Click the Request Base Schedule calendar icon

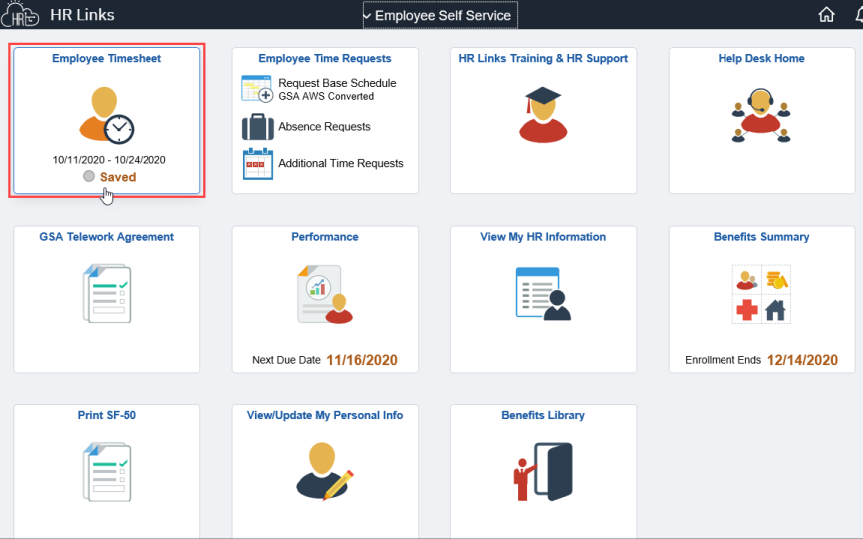257,89
